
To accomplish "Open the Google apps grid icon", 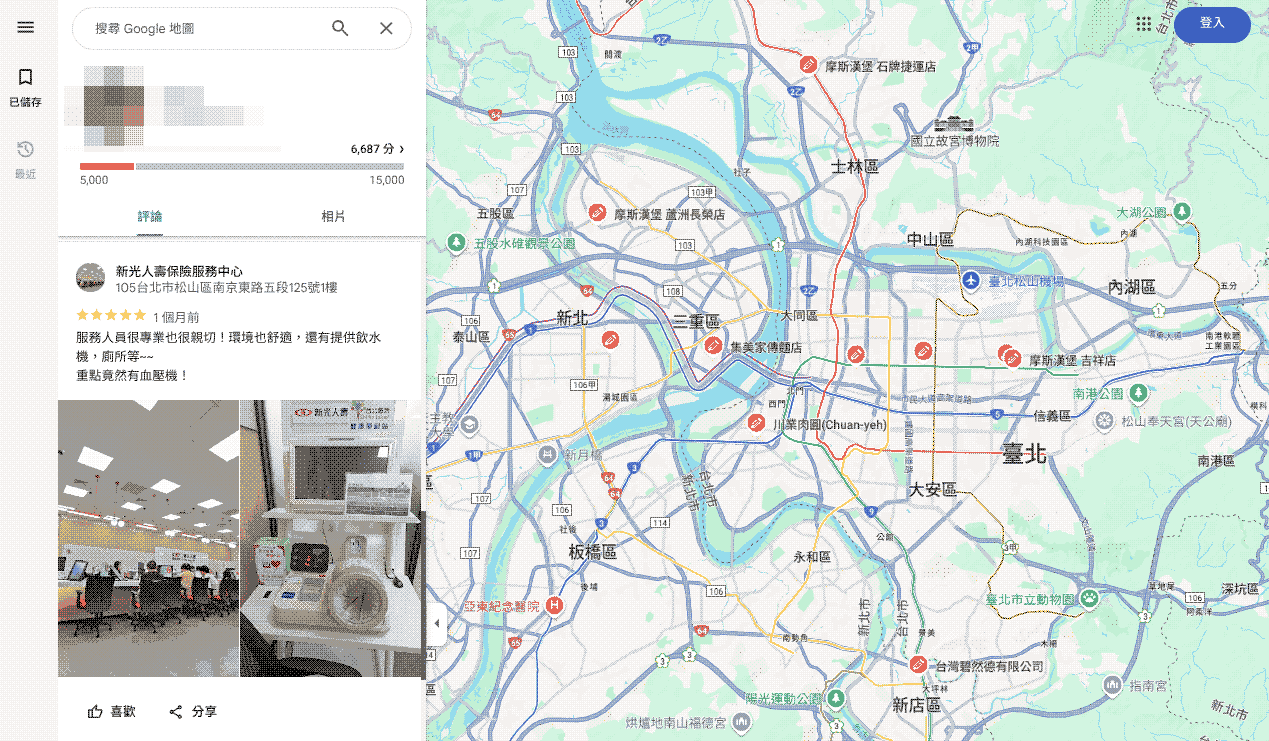I will coord(1144,23).
